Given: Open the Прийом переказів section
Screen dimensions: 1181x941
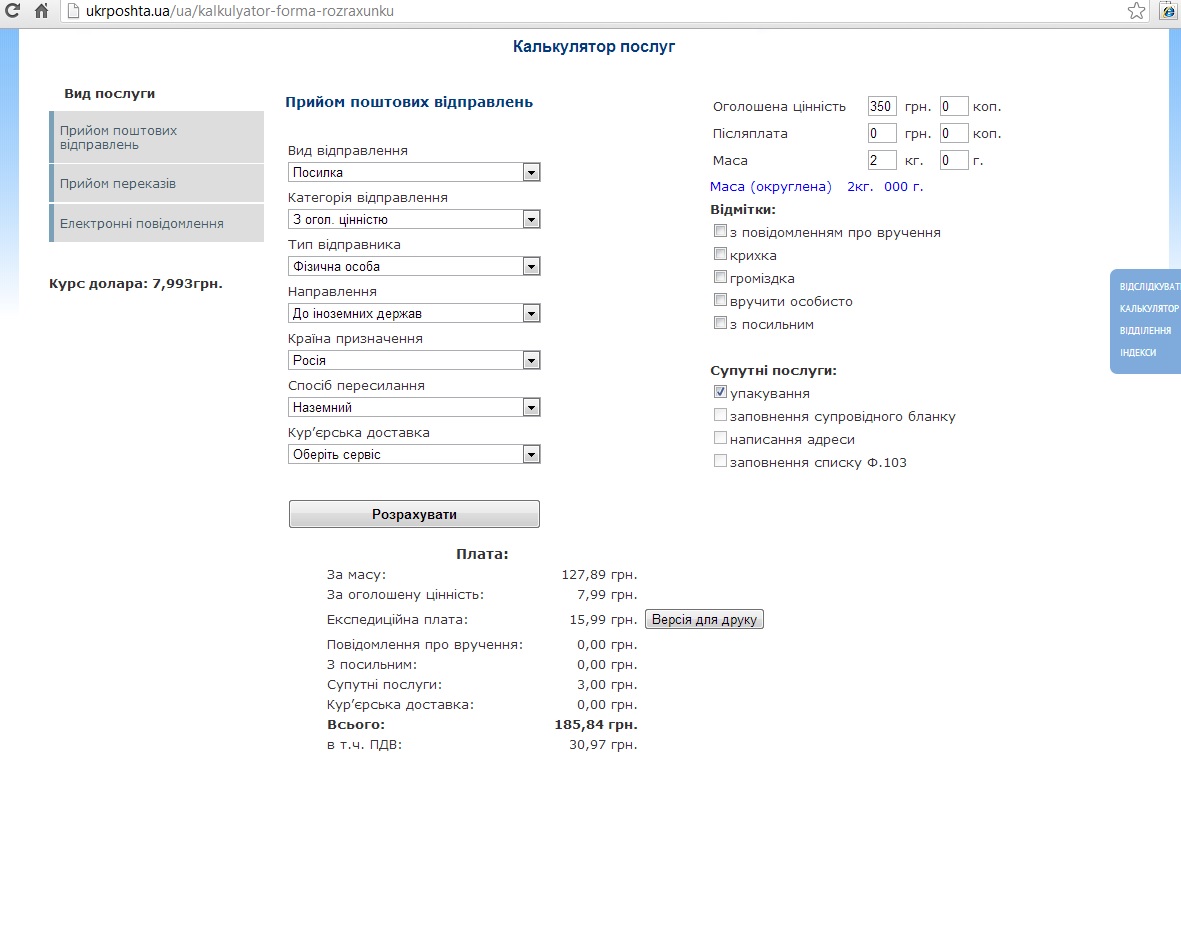Looking at the screenshot, I should [157, 183].
